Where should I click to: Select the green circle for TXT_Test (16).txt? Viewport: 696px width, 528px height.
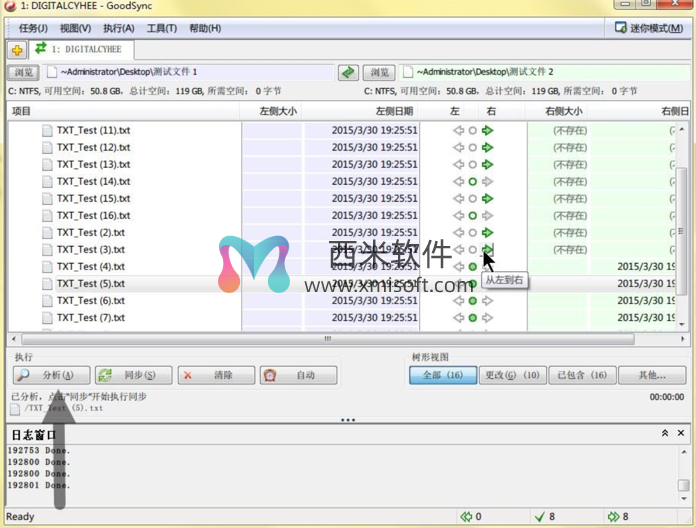(x=473, y=215)
